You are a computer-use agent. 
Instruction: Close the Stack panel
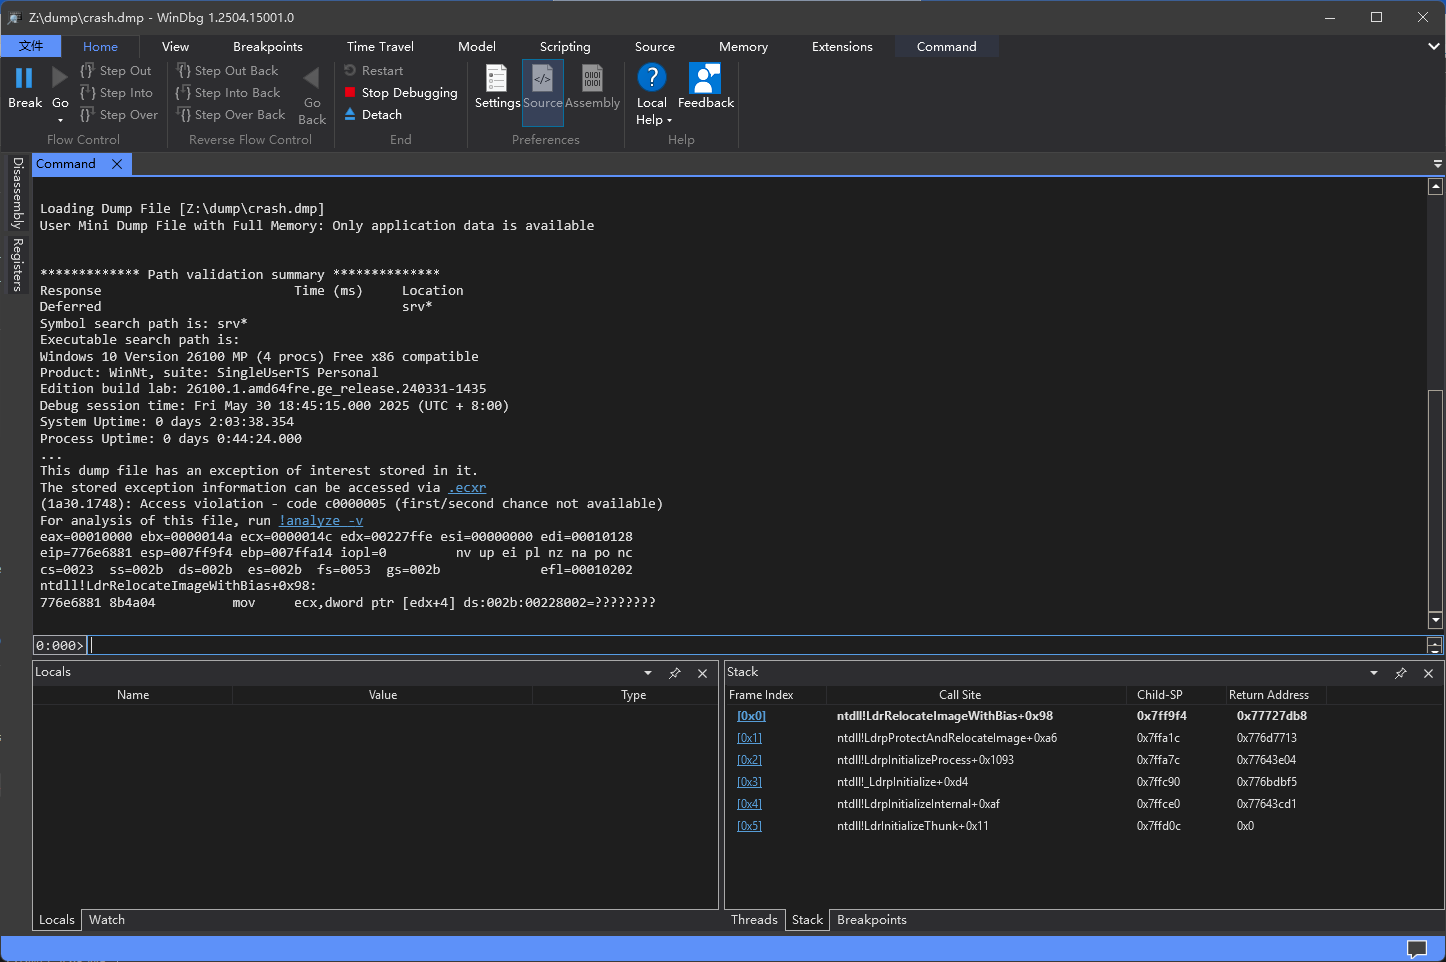pos(1429,673)
